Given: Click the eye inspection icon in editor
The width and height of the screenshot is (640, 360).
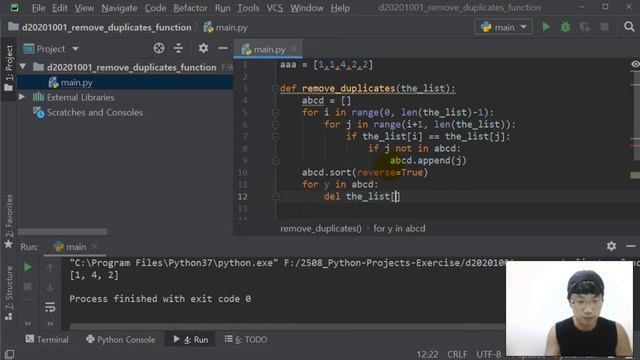Looking at the screenshot, I should pyautogui.click(x=635, y=64).
